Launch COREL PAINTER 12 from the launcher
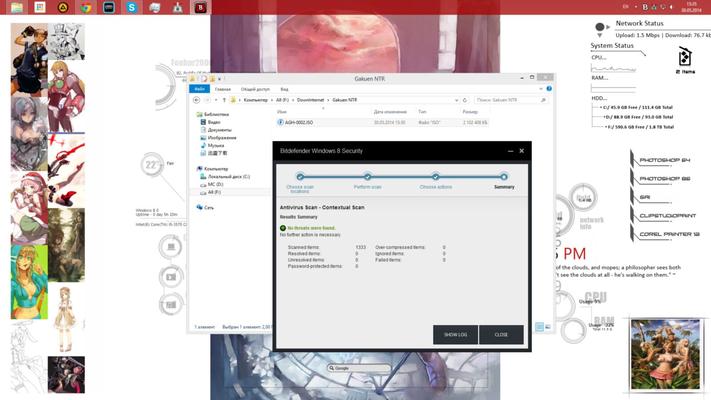This screenshot has height=400, width=711. (x=669, y=234)
